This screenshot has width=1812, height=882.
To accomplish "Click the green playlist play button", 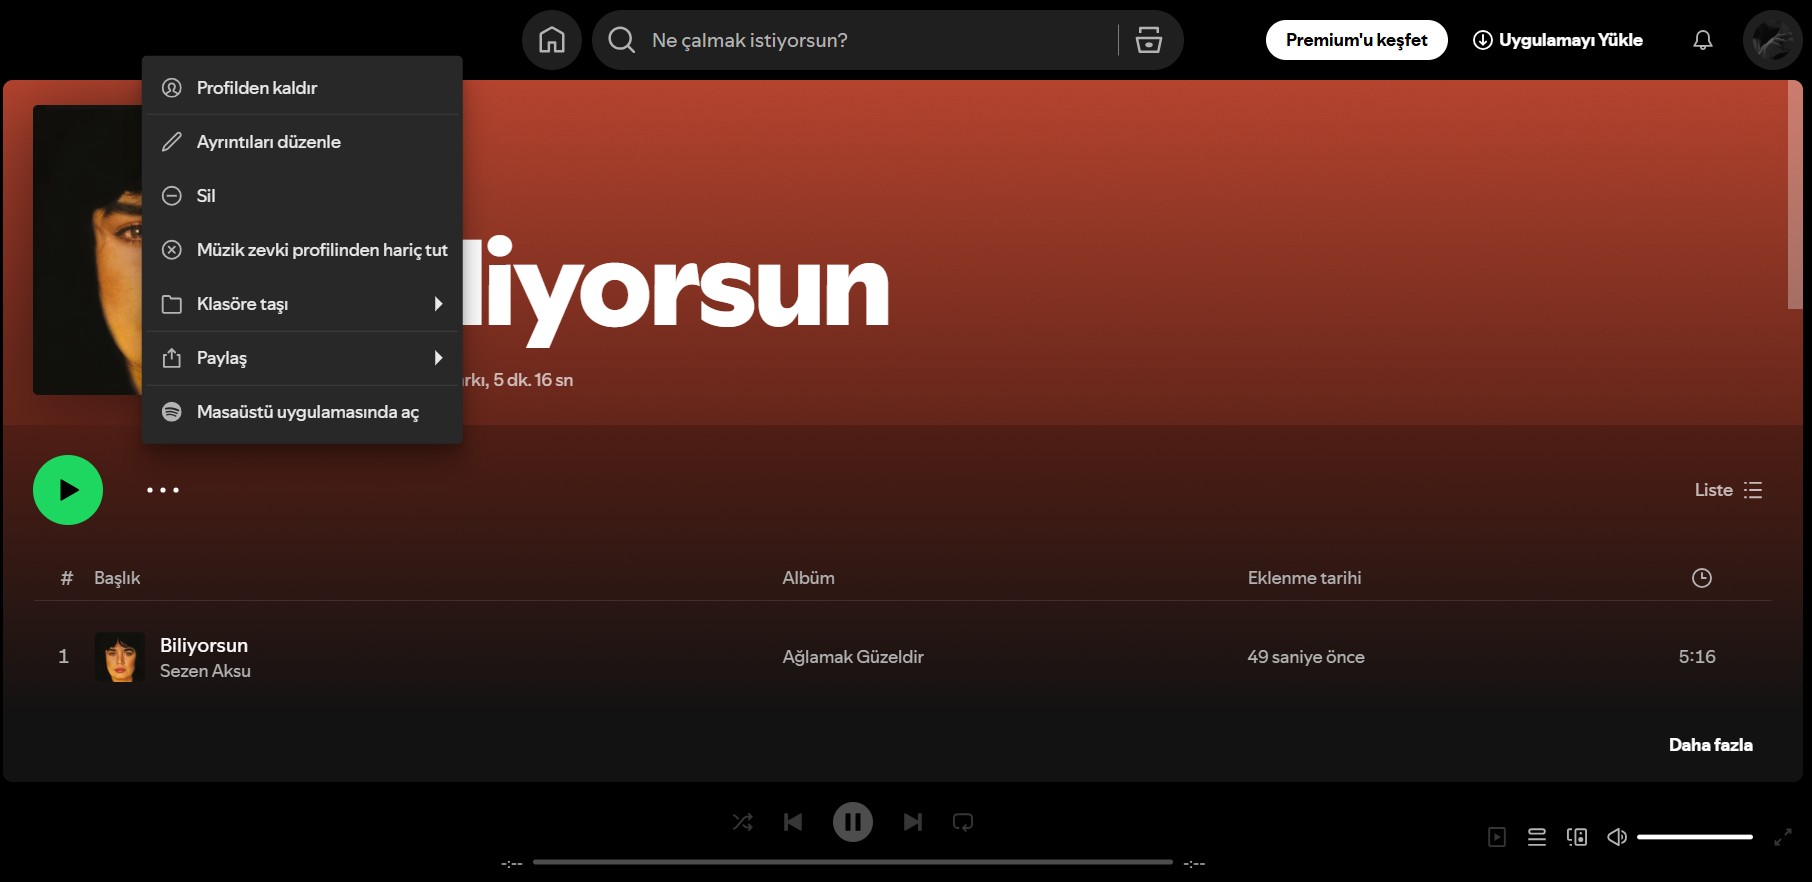I will pos(68,490).
